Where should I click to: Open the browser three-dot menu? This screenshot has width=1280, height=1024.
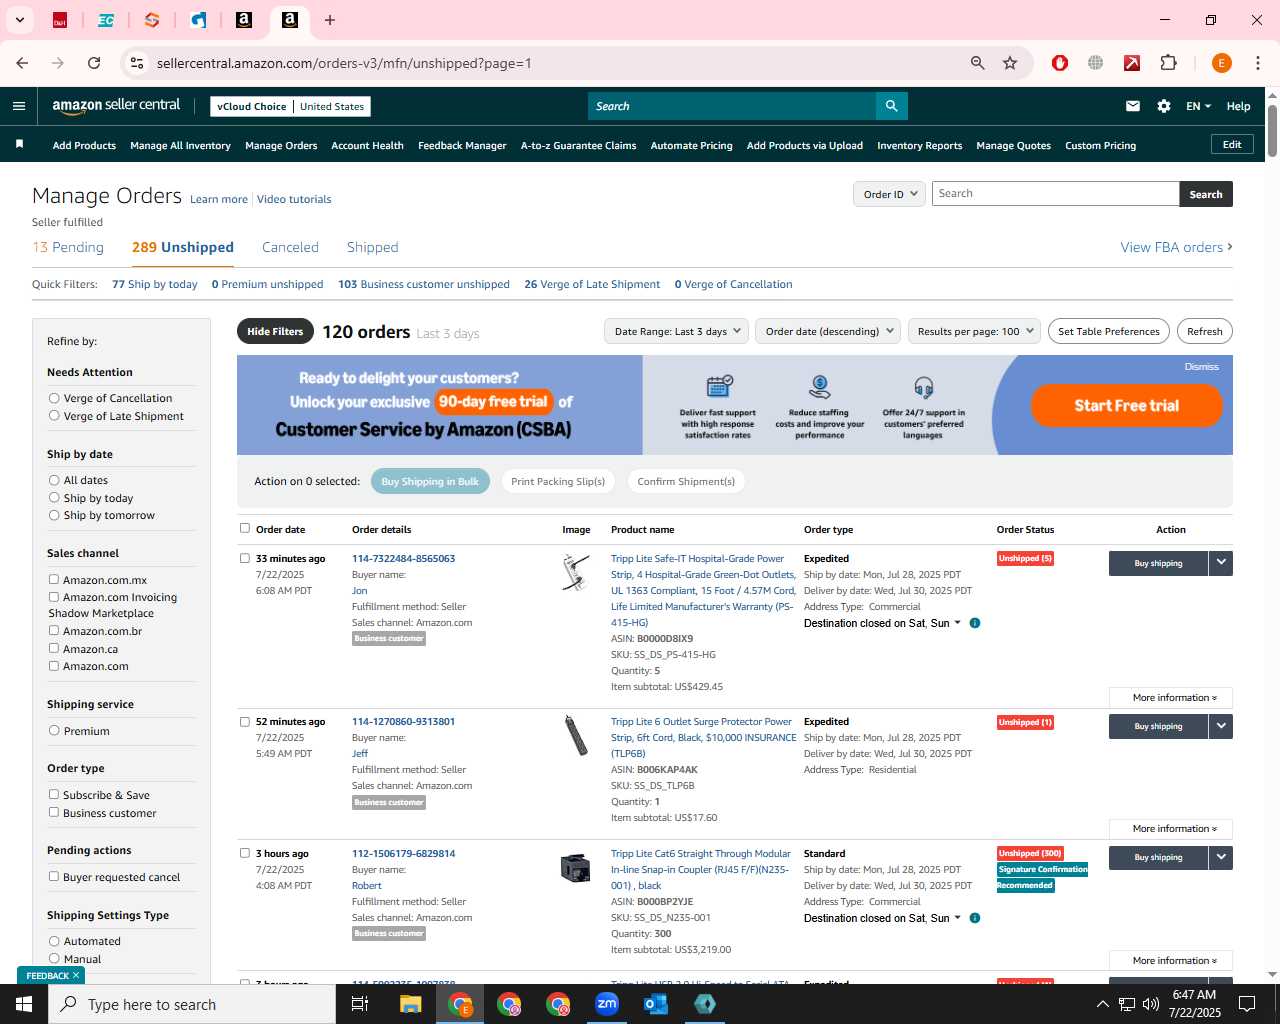pyautogui.click(x=1258, y=63)
